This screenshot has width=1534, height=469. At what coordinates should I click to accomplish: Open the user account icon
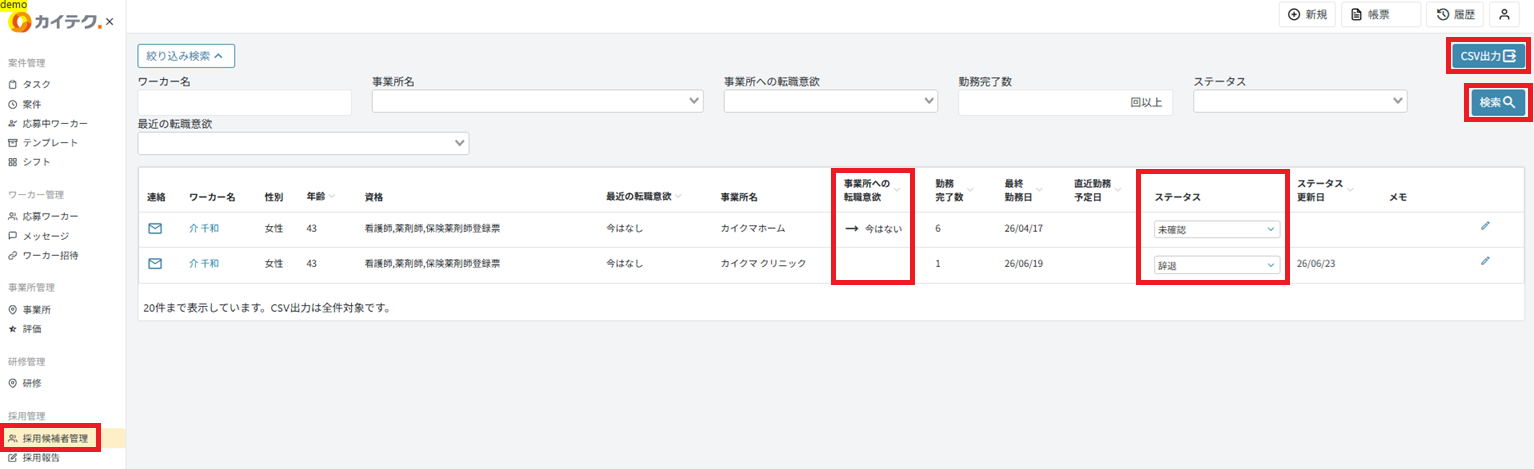click(1505, 14)
